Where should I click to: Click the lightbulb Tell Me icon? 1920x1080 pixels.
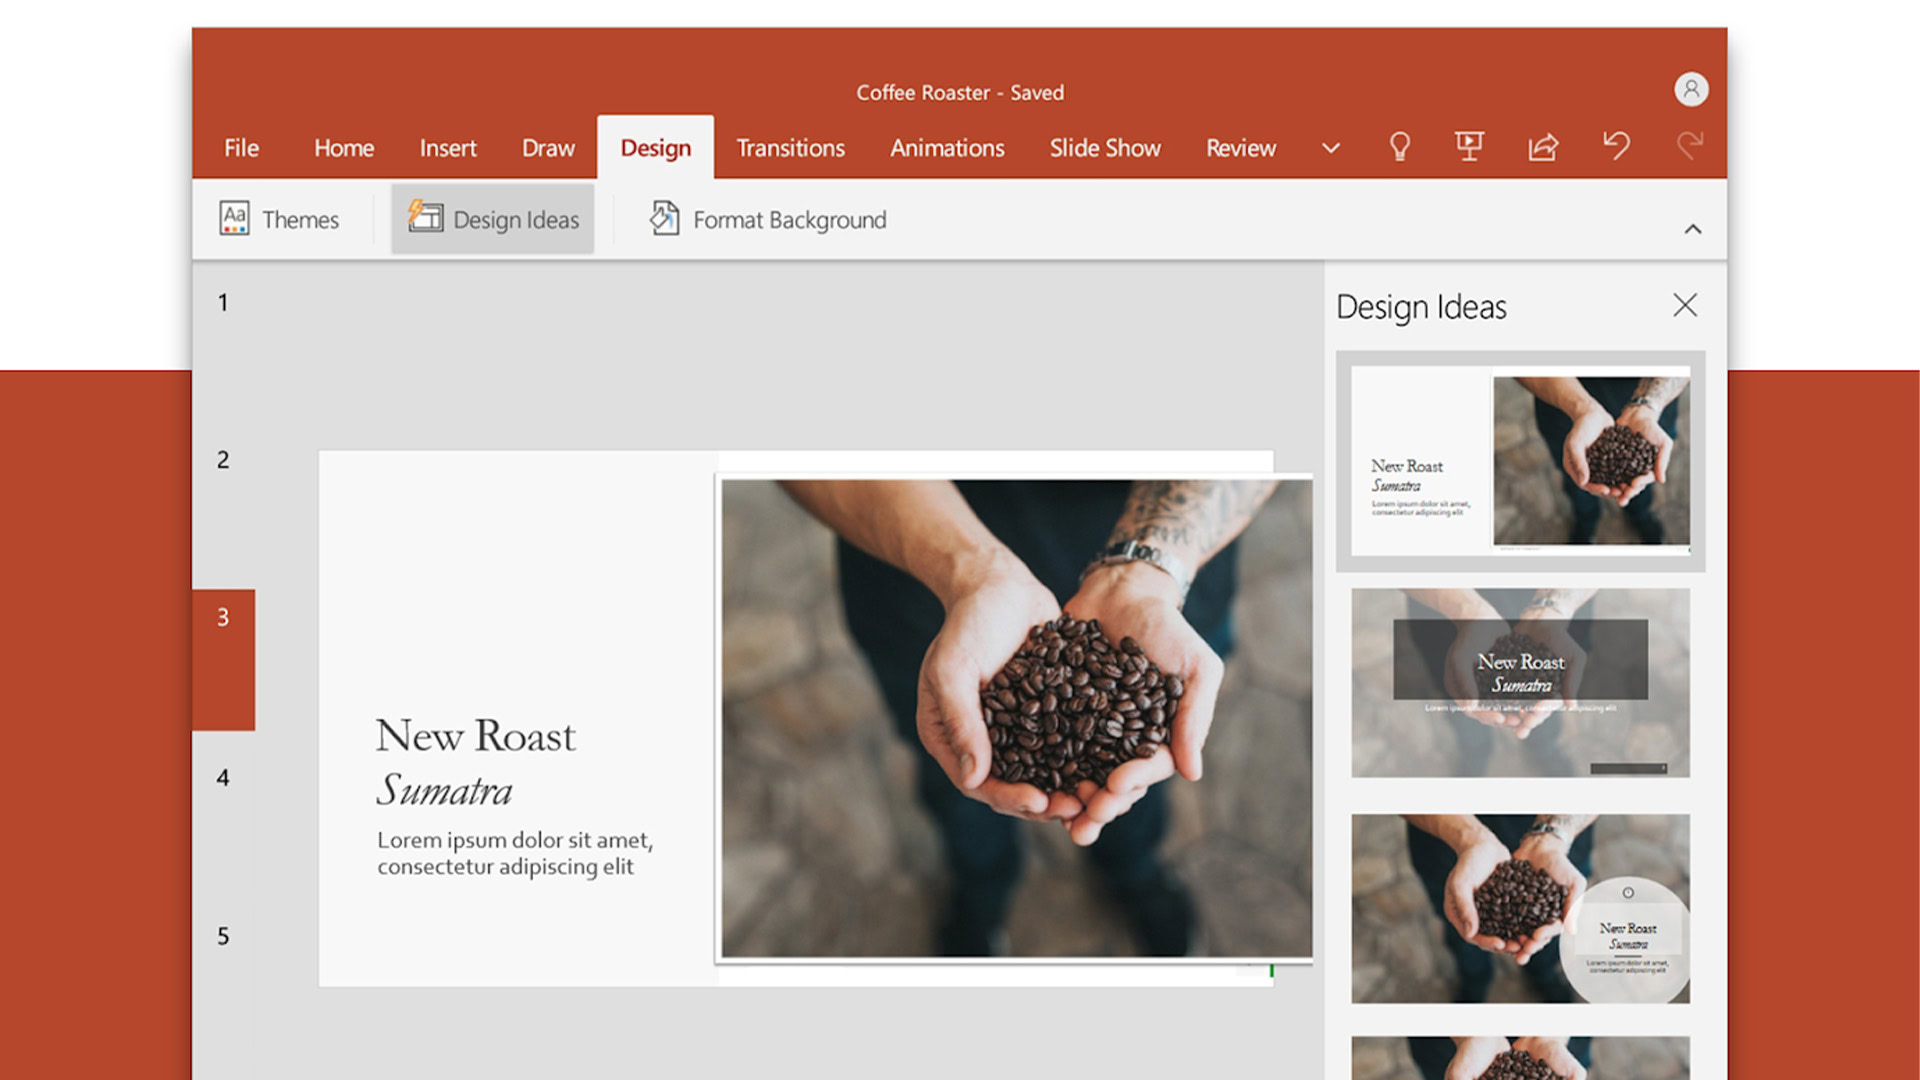1399,147
